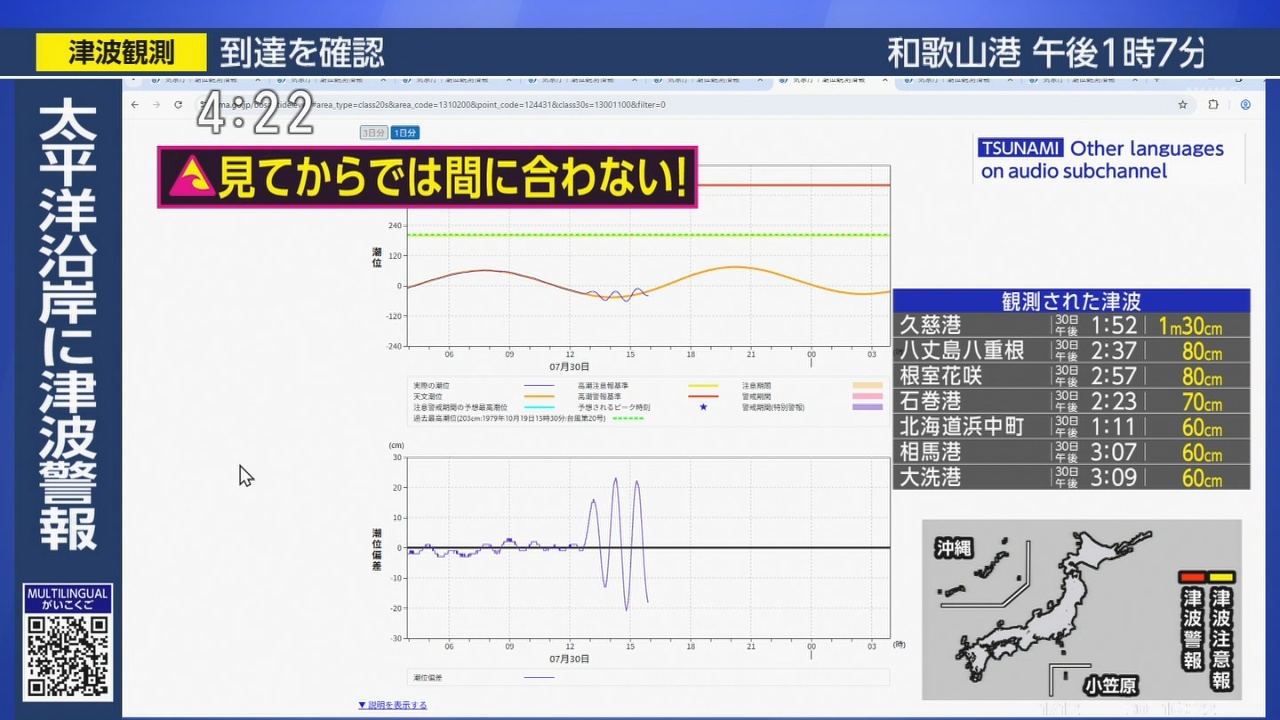The image size is (1280, 720).
Task: Expand the 説明を表示する section
Action: 392,705
